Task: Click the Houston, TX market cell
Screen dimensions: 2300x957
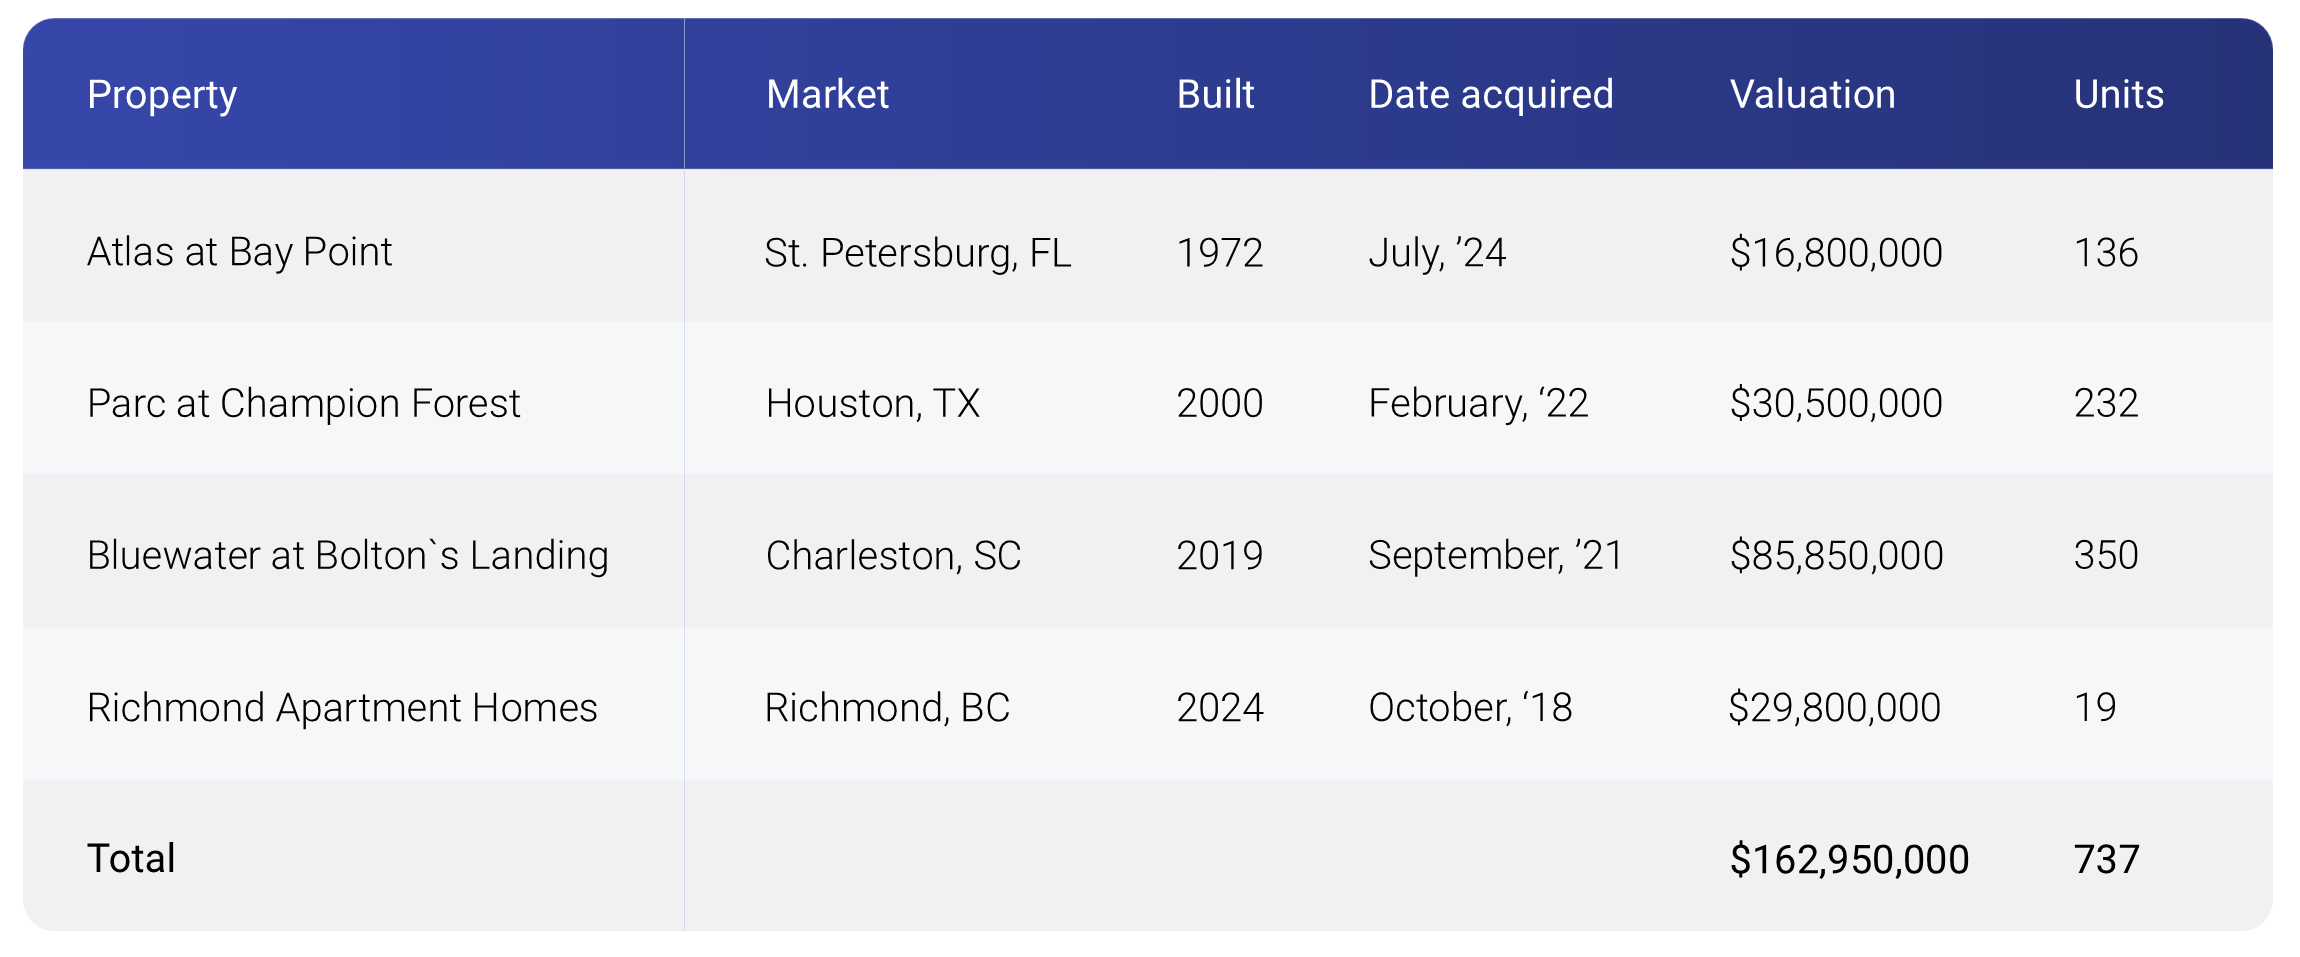Action: click(x=872, y=403)
